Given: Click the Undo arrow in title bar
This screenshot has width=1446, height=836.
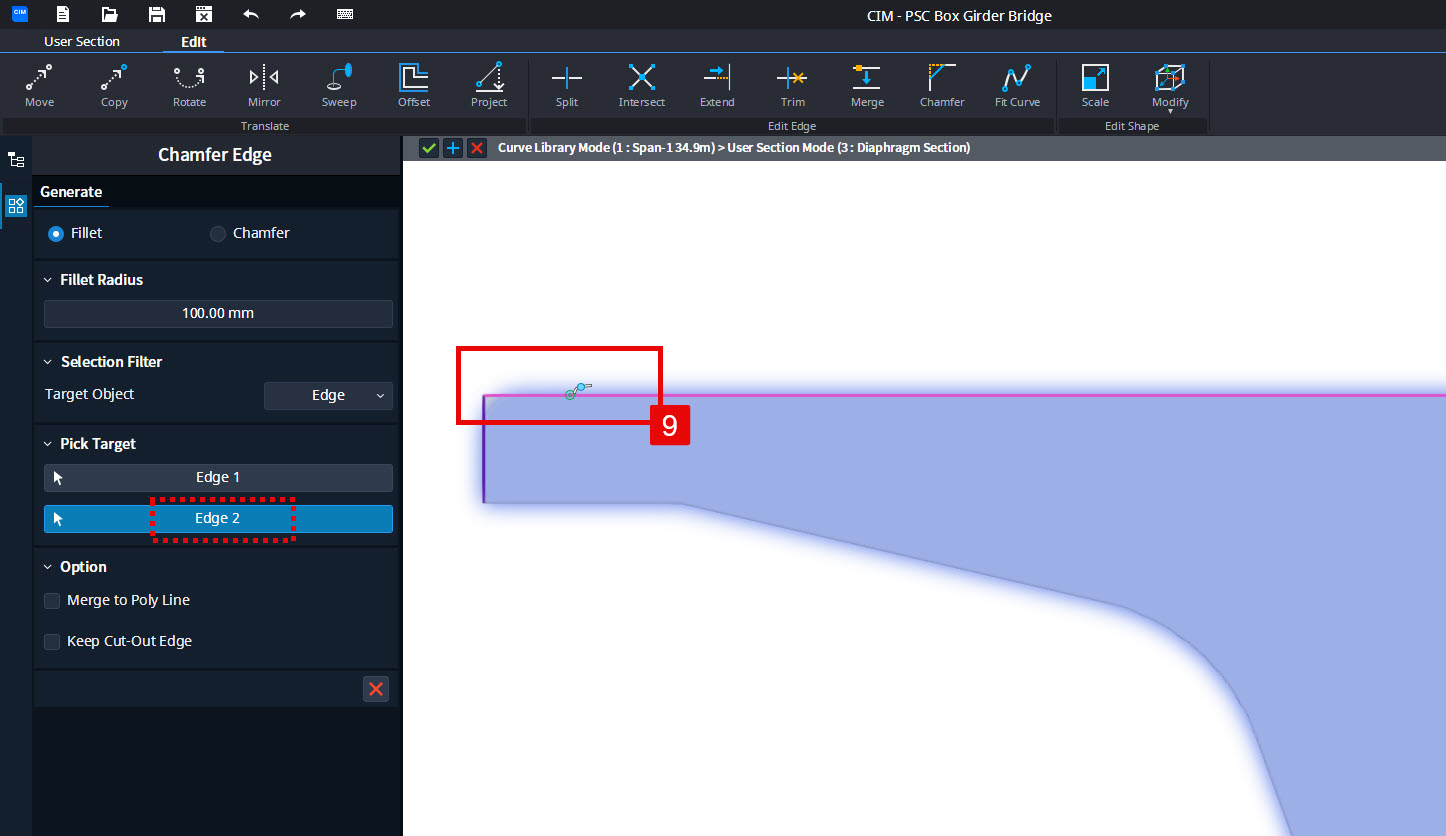Looking at the screenshot, I should coord(251,15).
